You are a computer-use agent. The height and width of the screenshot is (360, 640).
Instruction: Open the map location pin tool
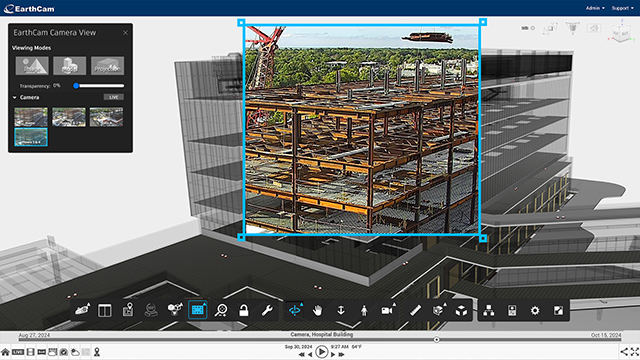point(128,311)
